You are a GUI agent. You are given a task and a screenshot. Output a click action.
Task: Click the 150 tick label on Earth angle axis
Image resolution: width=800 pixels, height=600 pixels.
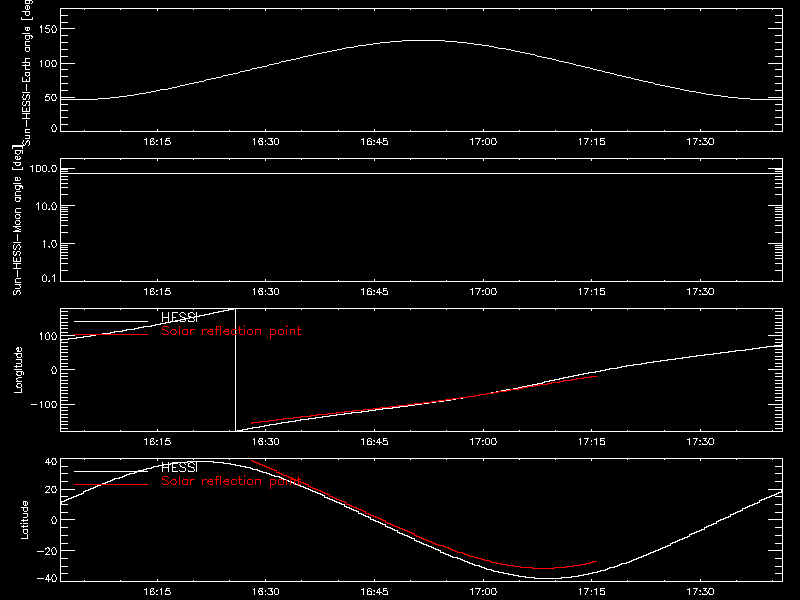[48, 29]
